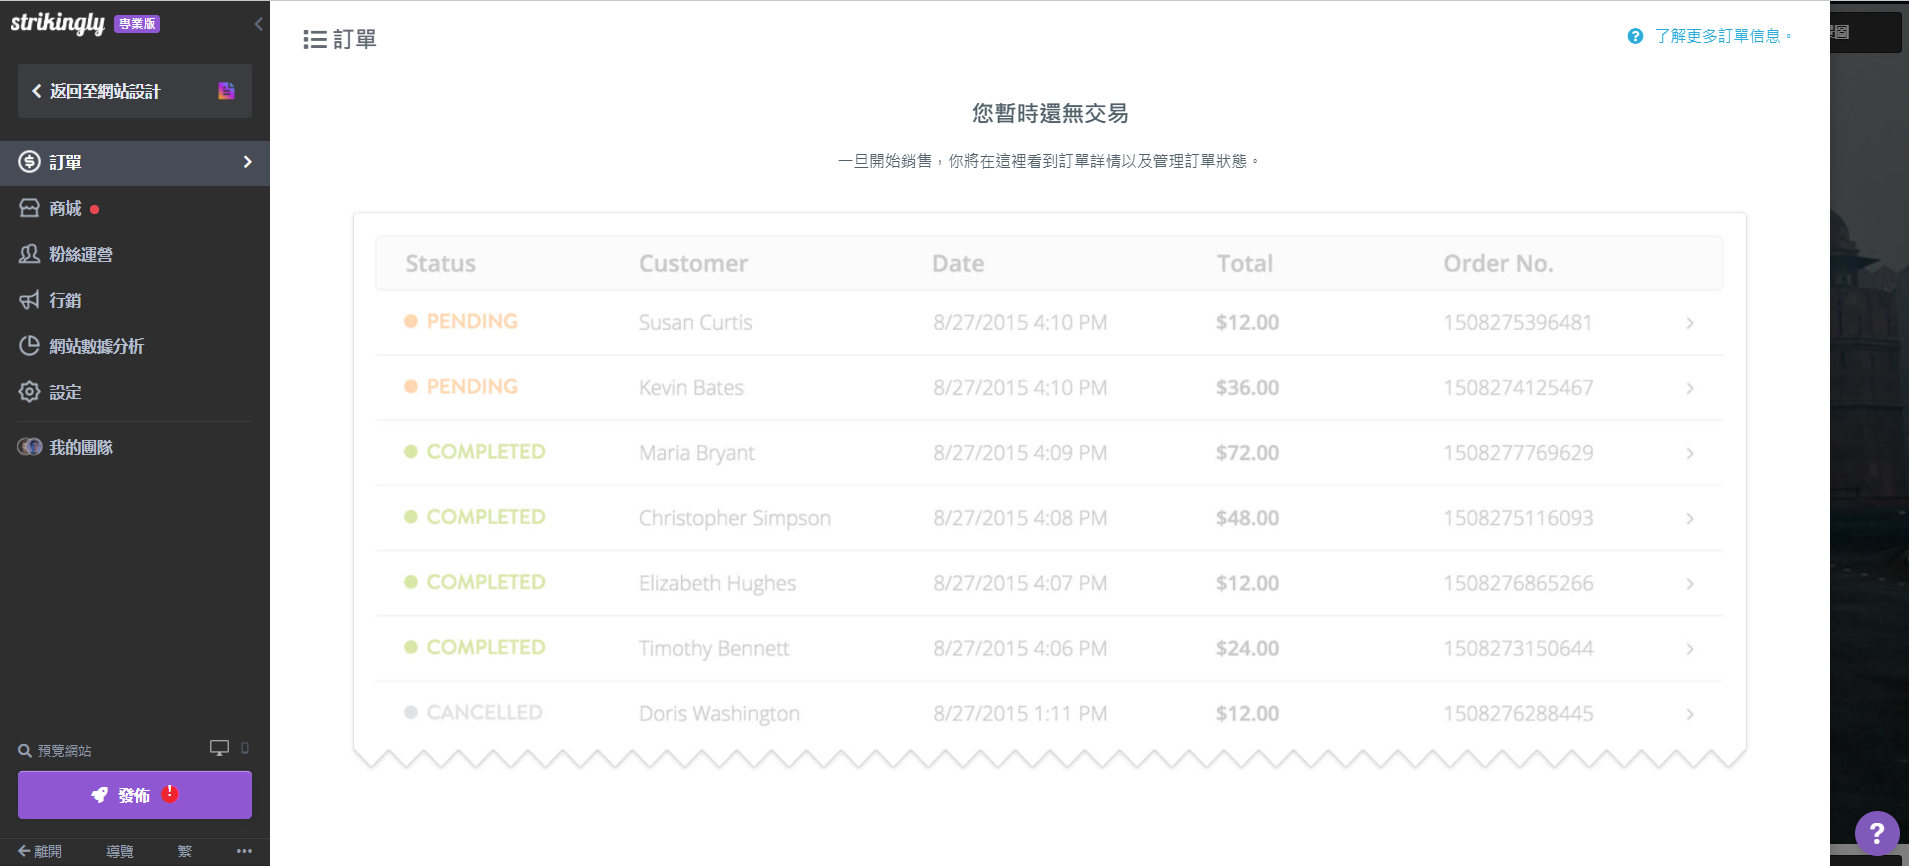Click 離開 to exit
This screenshot has width=1909, height=866.
(40, 851)
